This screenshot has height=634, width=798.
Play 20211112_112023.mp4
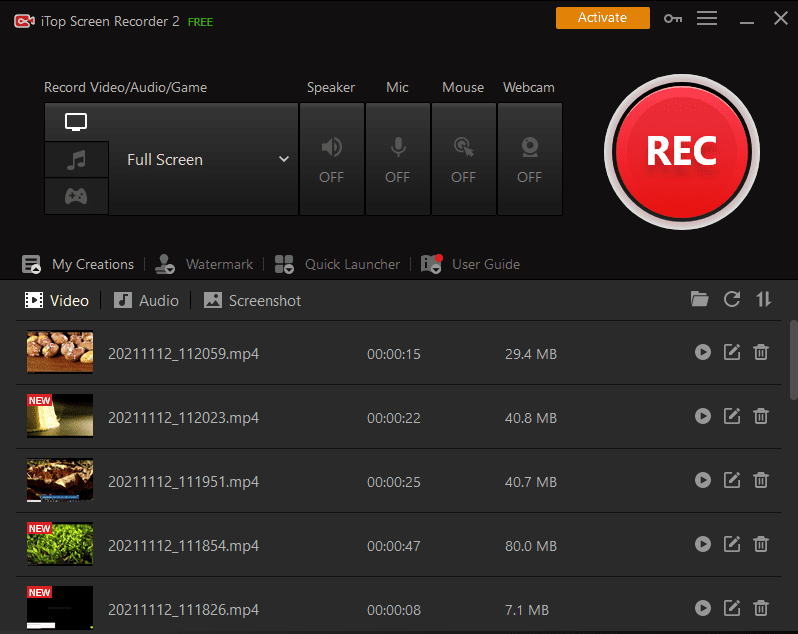click(x=703, y=416)
